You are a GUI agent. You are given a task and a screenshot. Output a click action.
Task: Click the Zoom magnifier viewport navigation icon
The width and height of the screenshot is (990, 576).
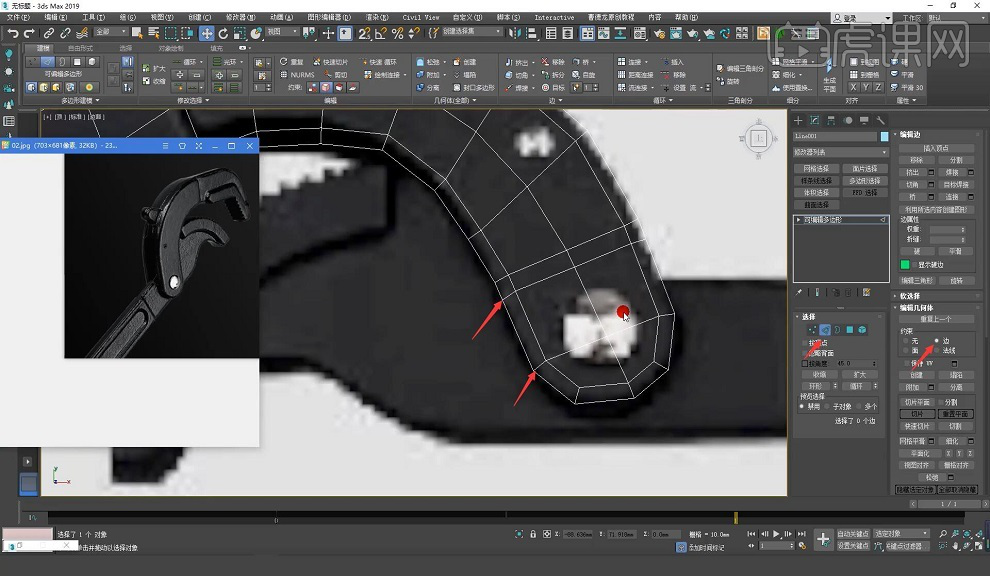coord(943,534)
